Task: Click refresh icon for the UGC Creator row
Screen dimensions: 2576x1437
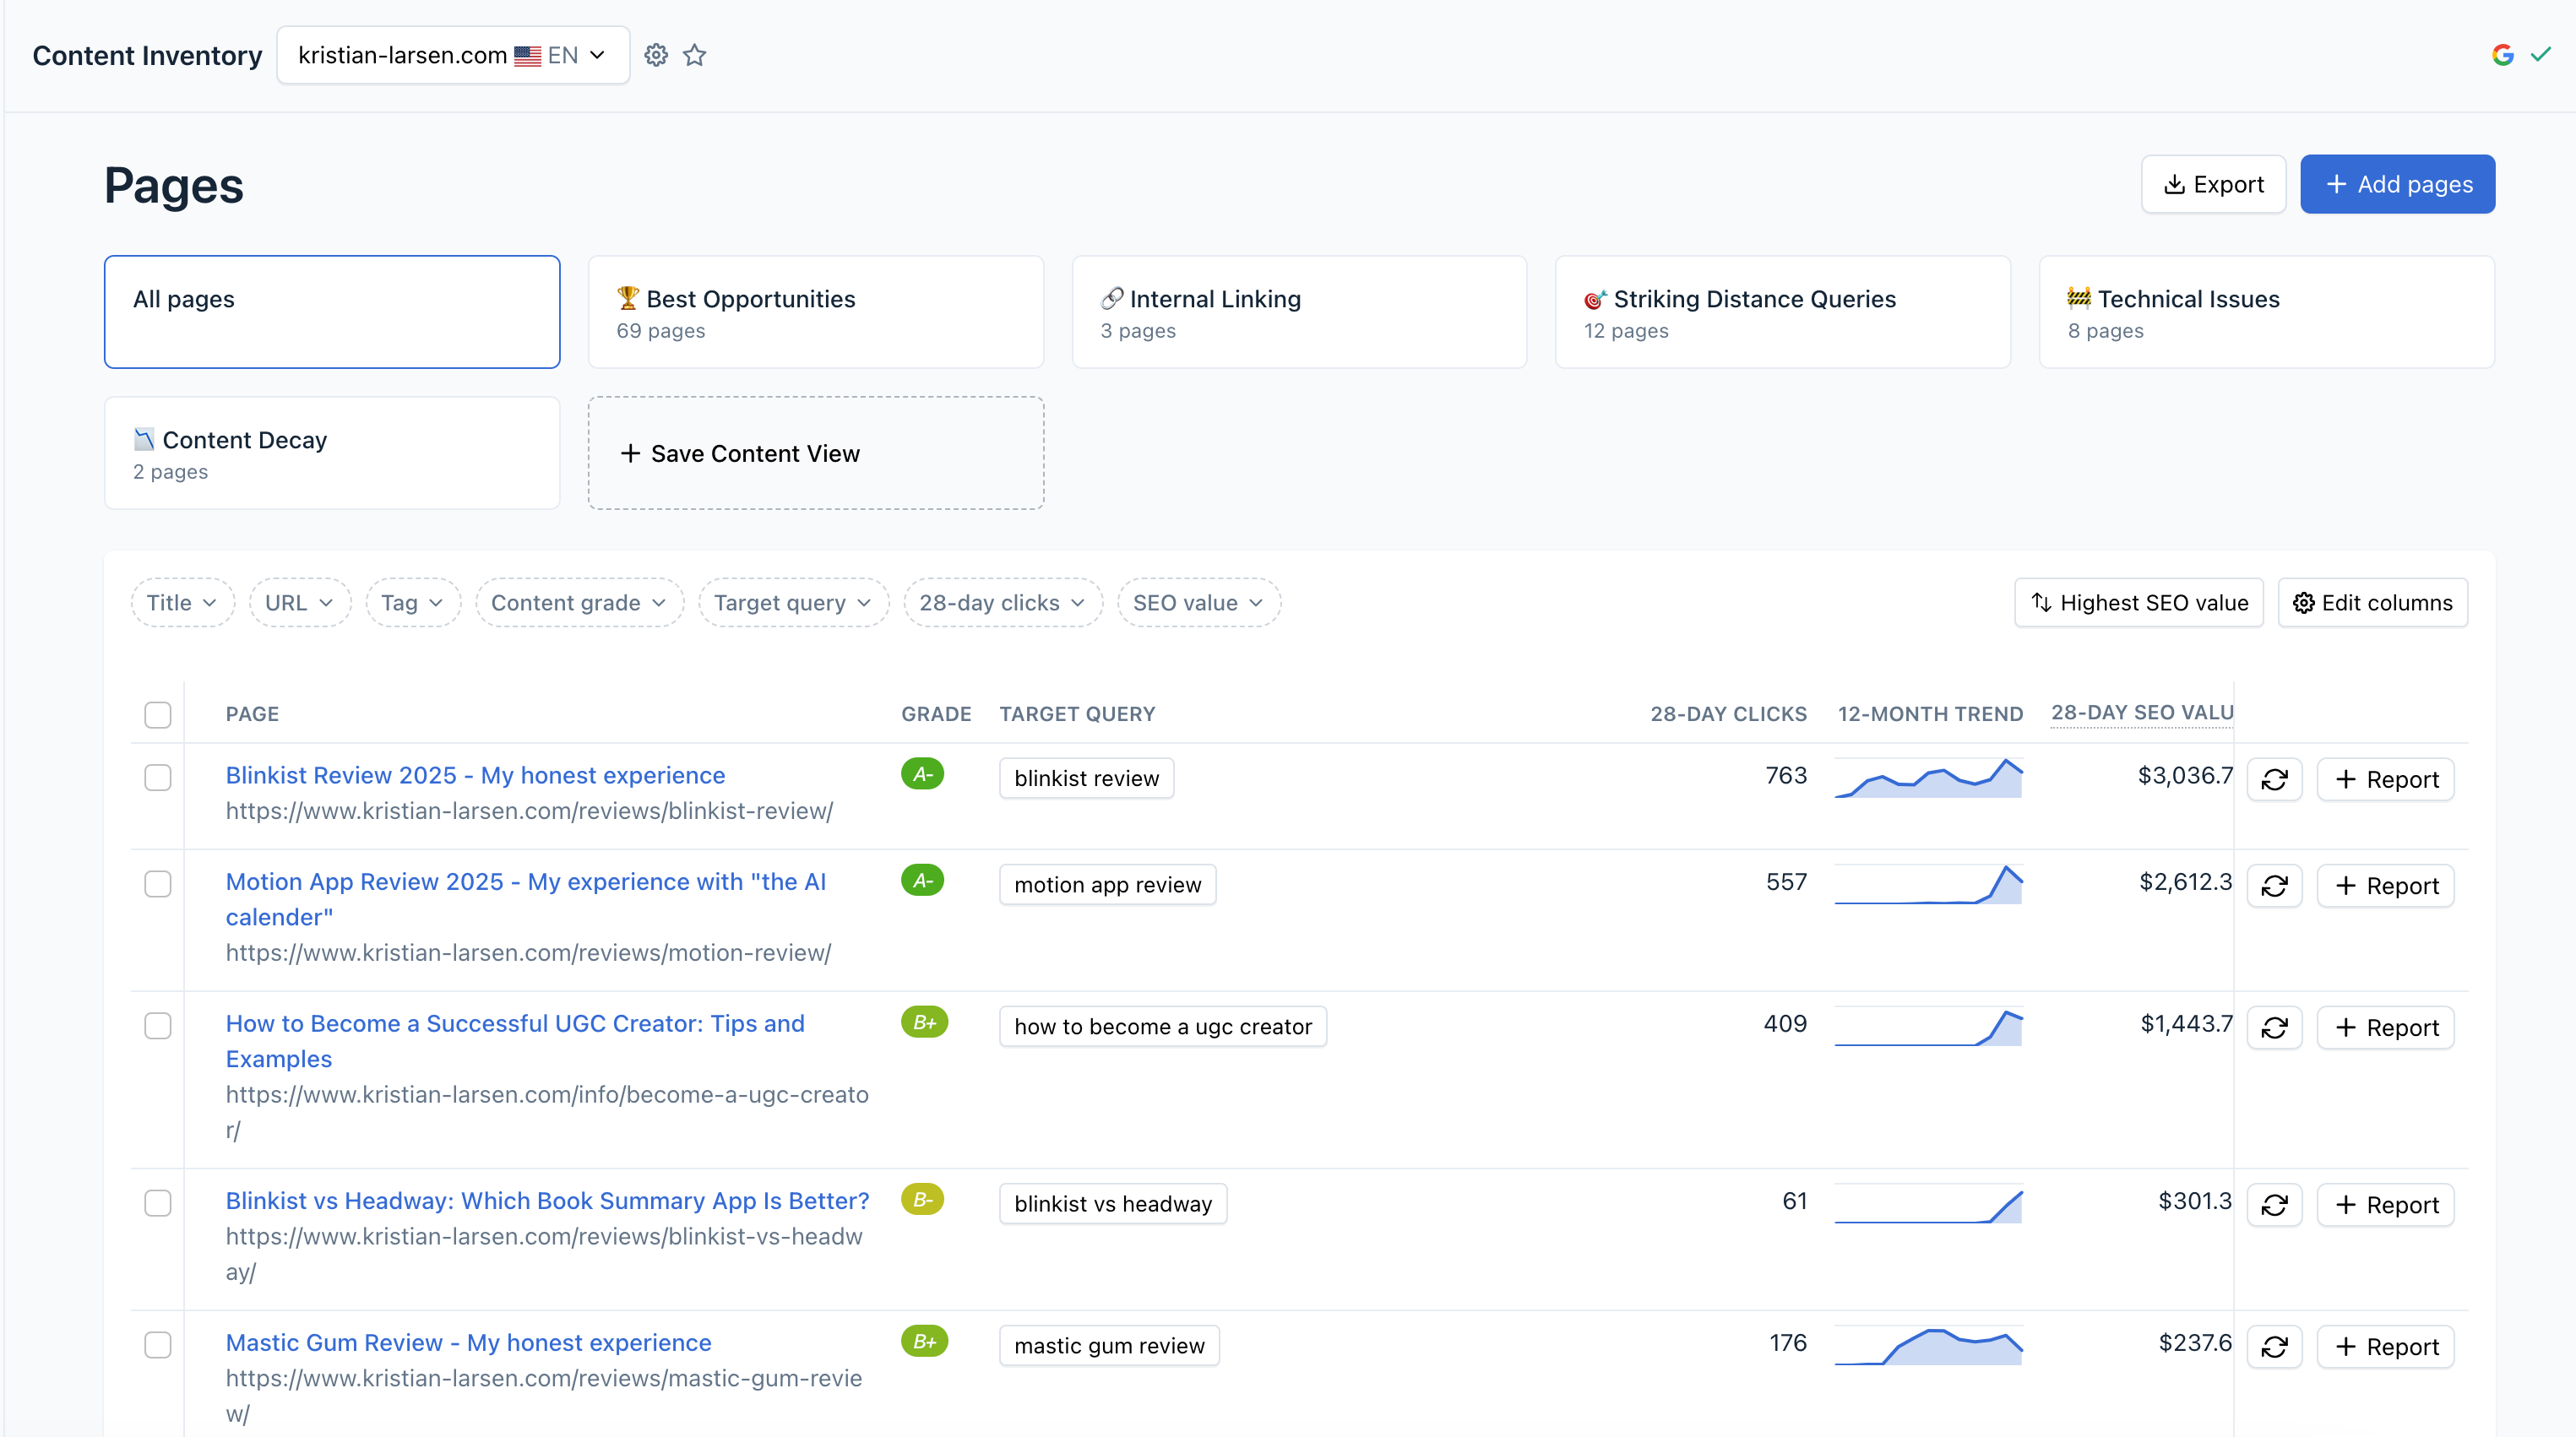Action: pos(2274,1028)
